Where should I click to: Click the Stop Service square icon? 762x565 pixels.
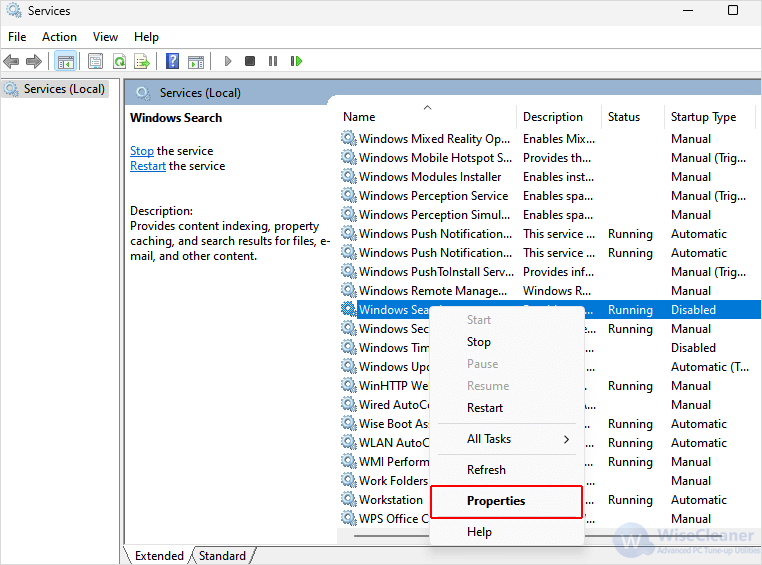(x=250, y=61)
